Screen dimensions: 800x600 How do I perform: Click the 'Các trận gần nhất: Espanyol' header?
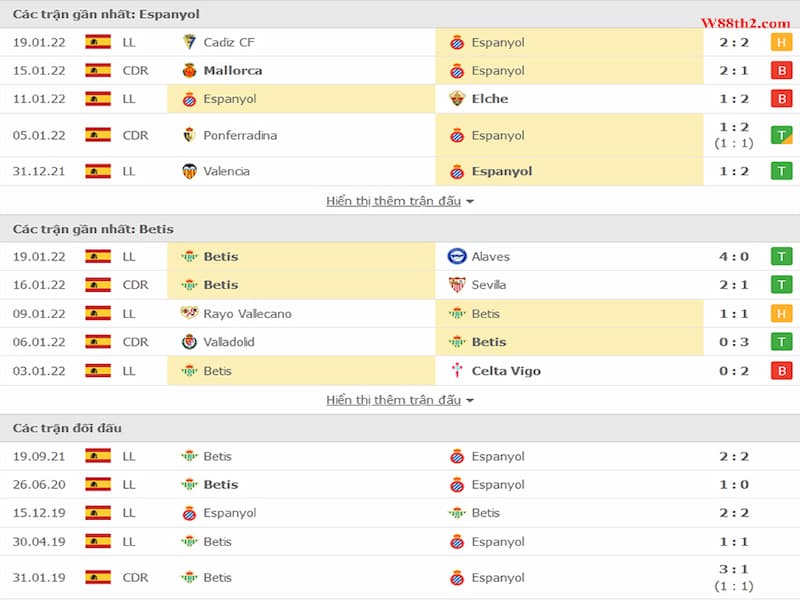point(106,14)
